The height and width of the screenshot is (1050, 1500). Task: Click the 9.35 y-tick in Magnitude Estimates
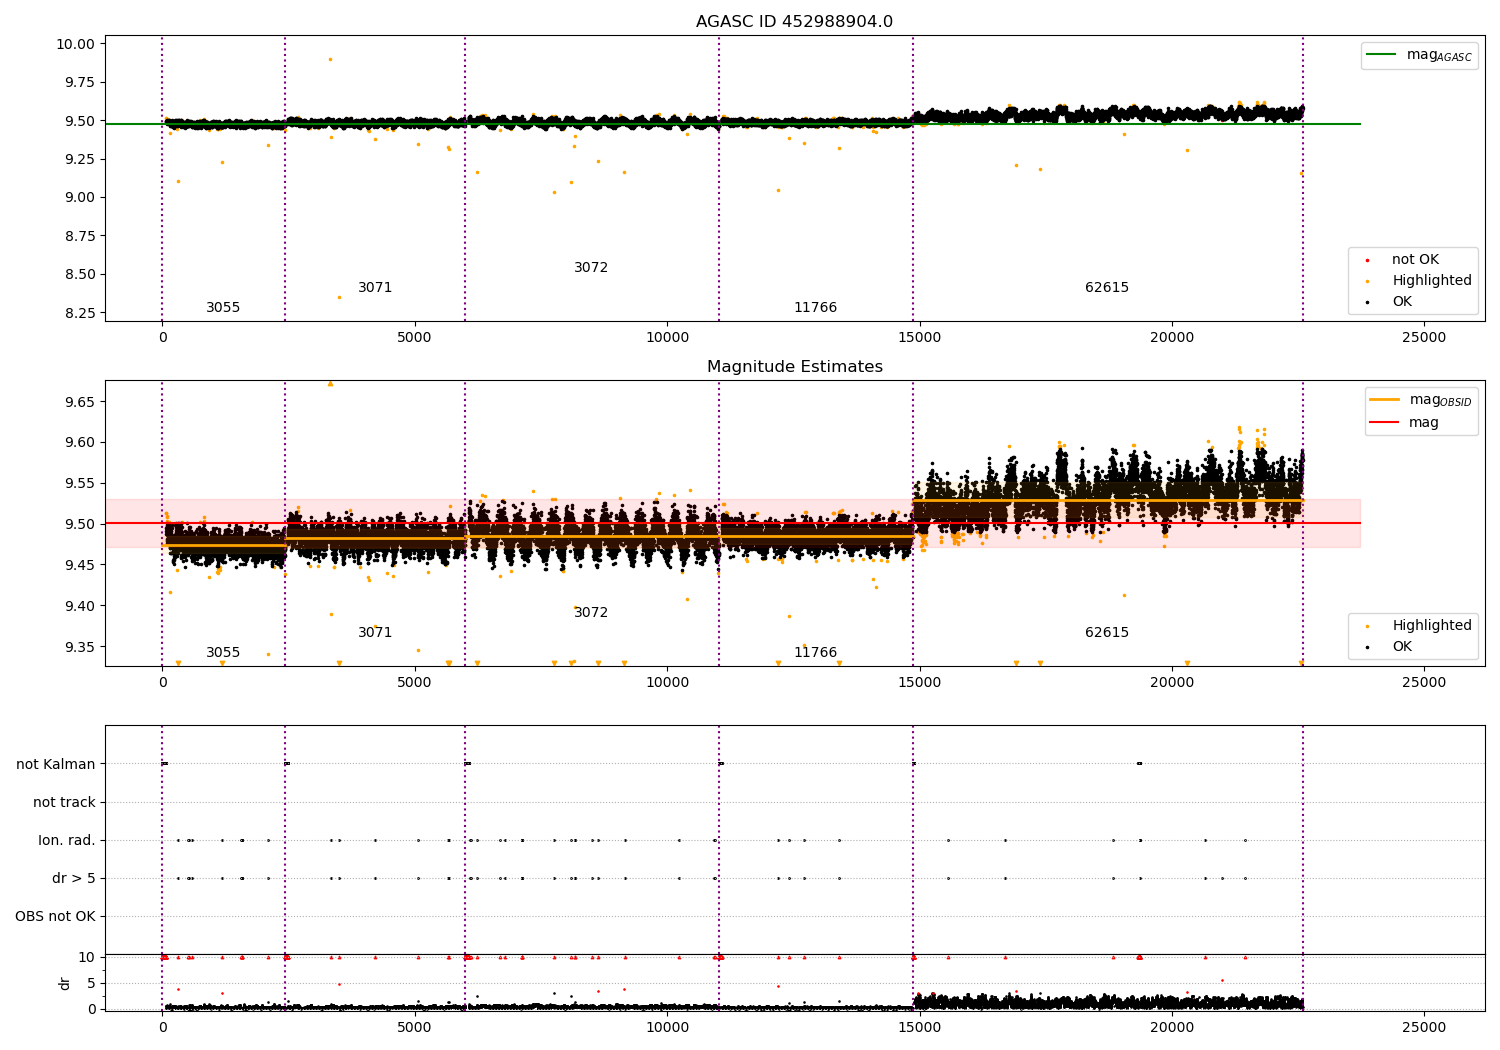click(x=79, y=647)
